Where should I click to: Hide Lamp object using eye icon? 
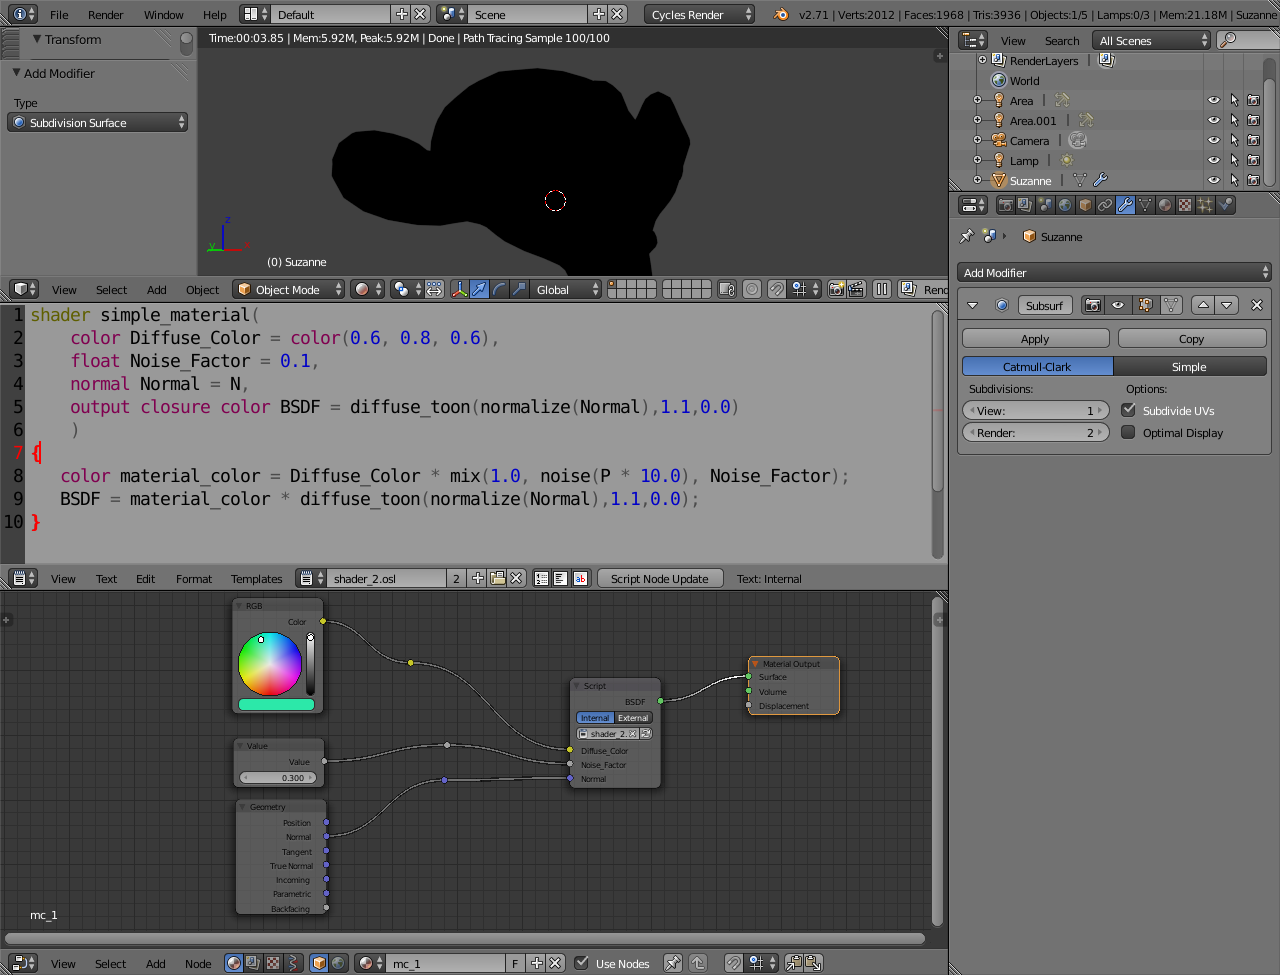coord(1214,161)
